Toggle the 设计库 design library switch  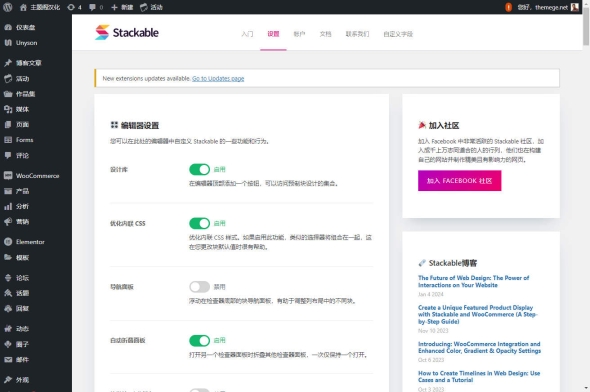[x=199, y=169]
